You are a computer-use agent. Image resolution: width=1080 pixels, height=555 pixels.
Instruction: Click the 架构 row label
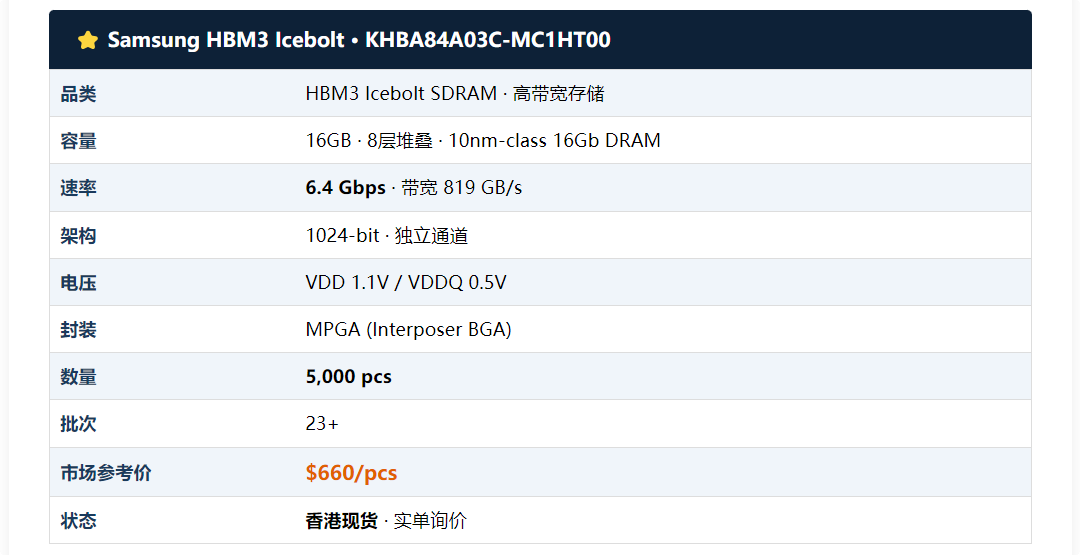click(x=79, y=235)
